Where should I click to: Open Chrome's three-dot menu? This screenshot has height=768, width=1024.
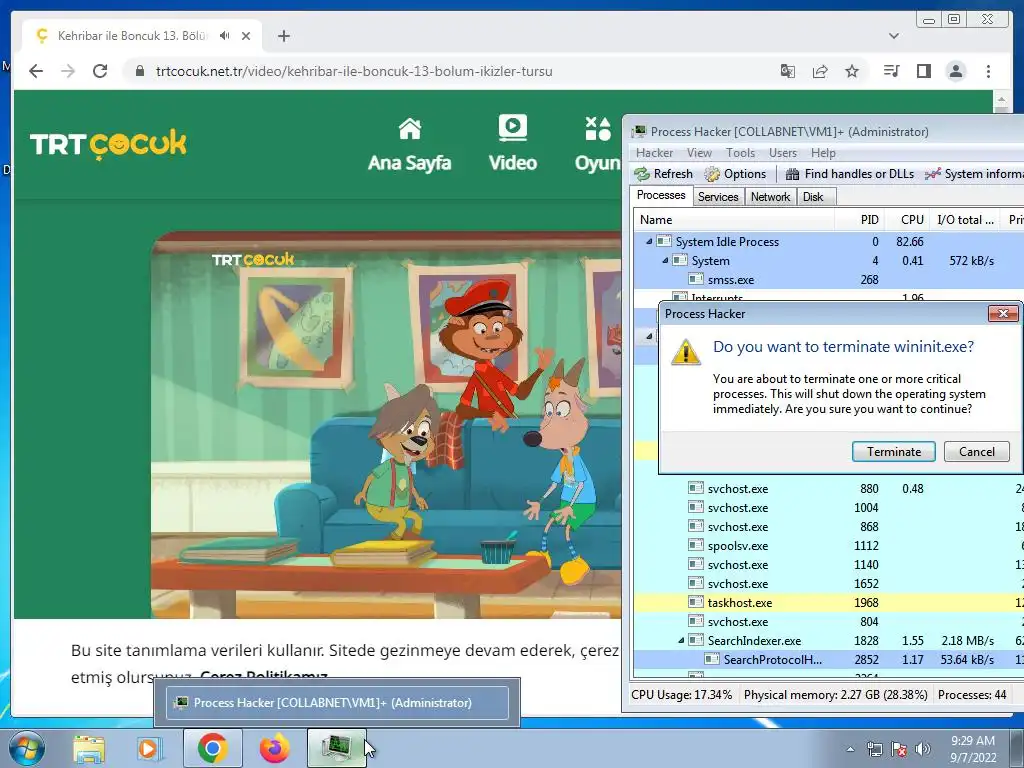point(988,71)
